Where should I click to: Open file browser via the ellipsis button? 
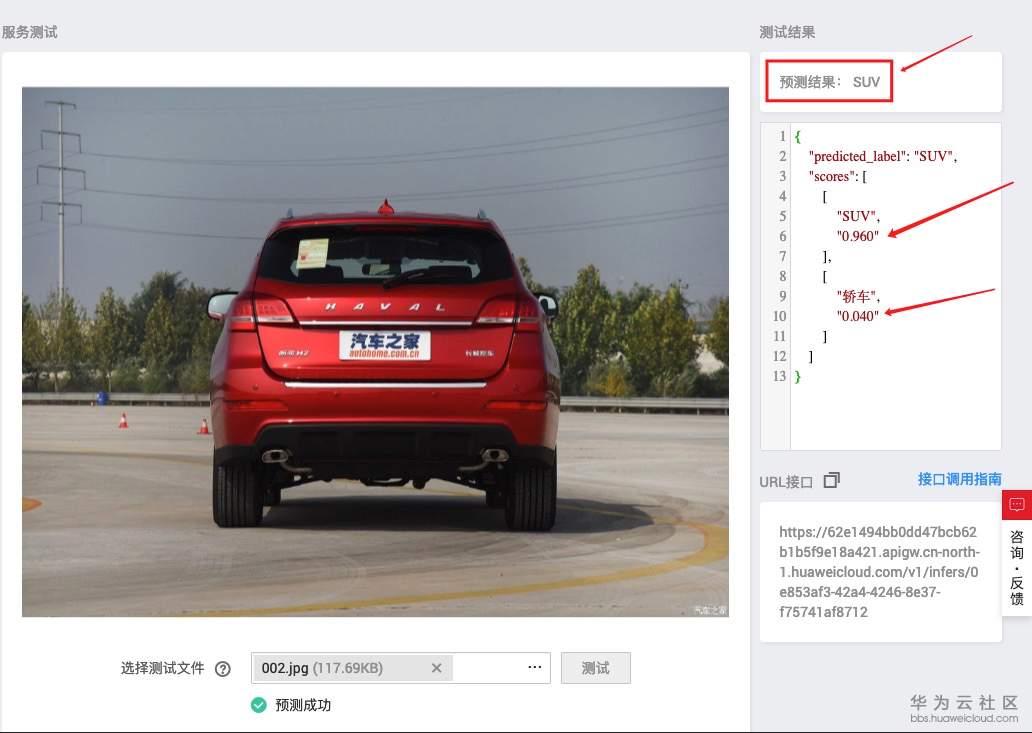pyautogui.click(x=534, y=667)
